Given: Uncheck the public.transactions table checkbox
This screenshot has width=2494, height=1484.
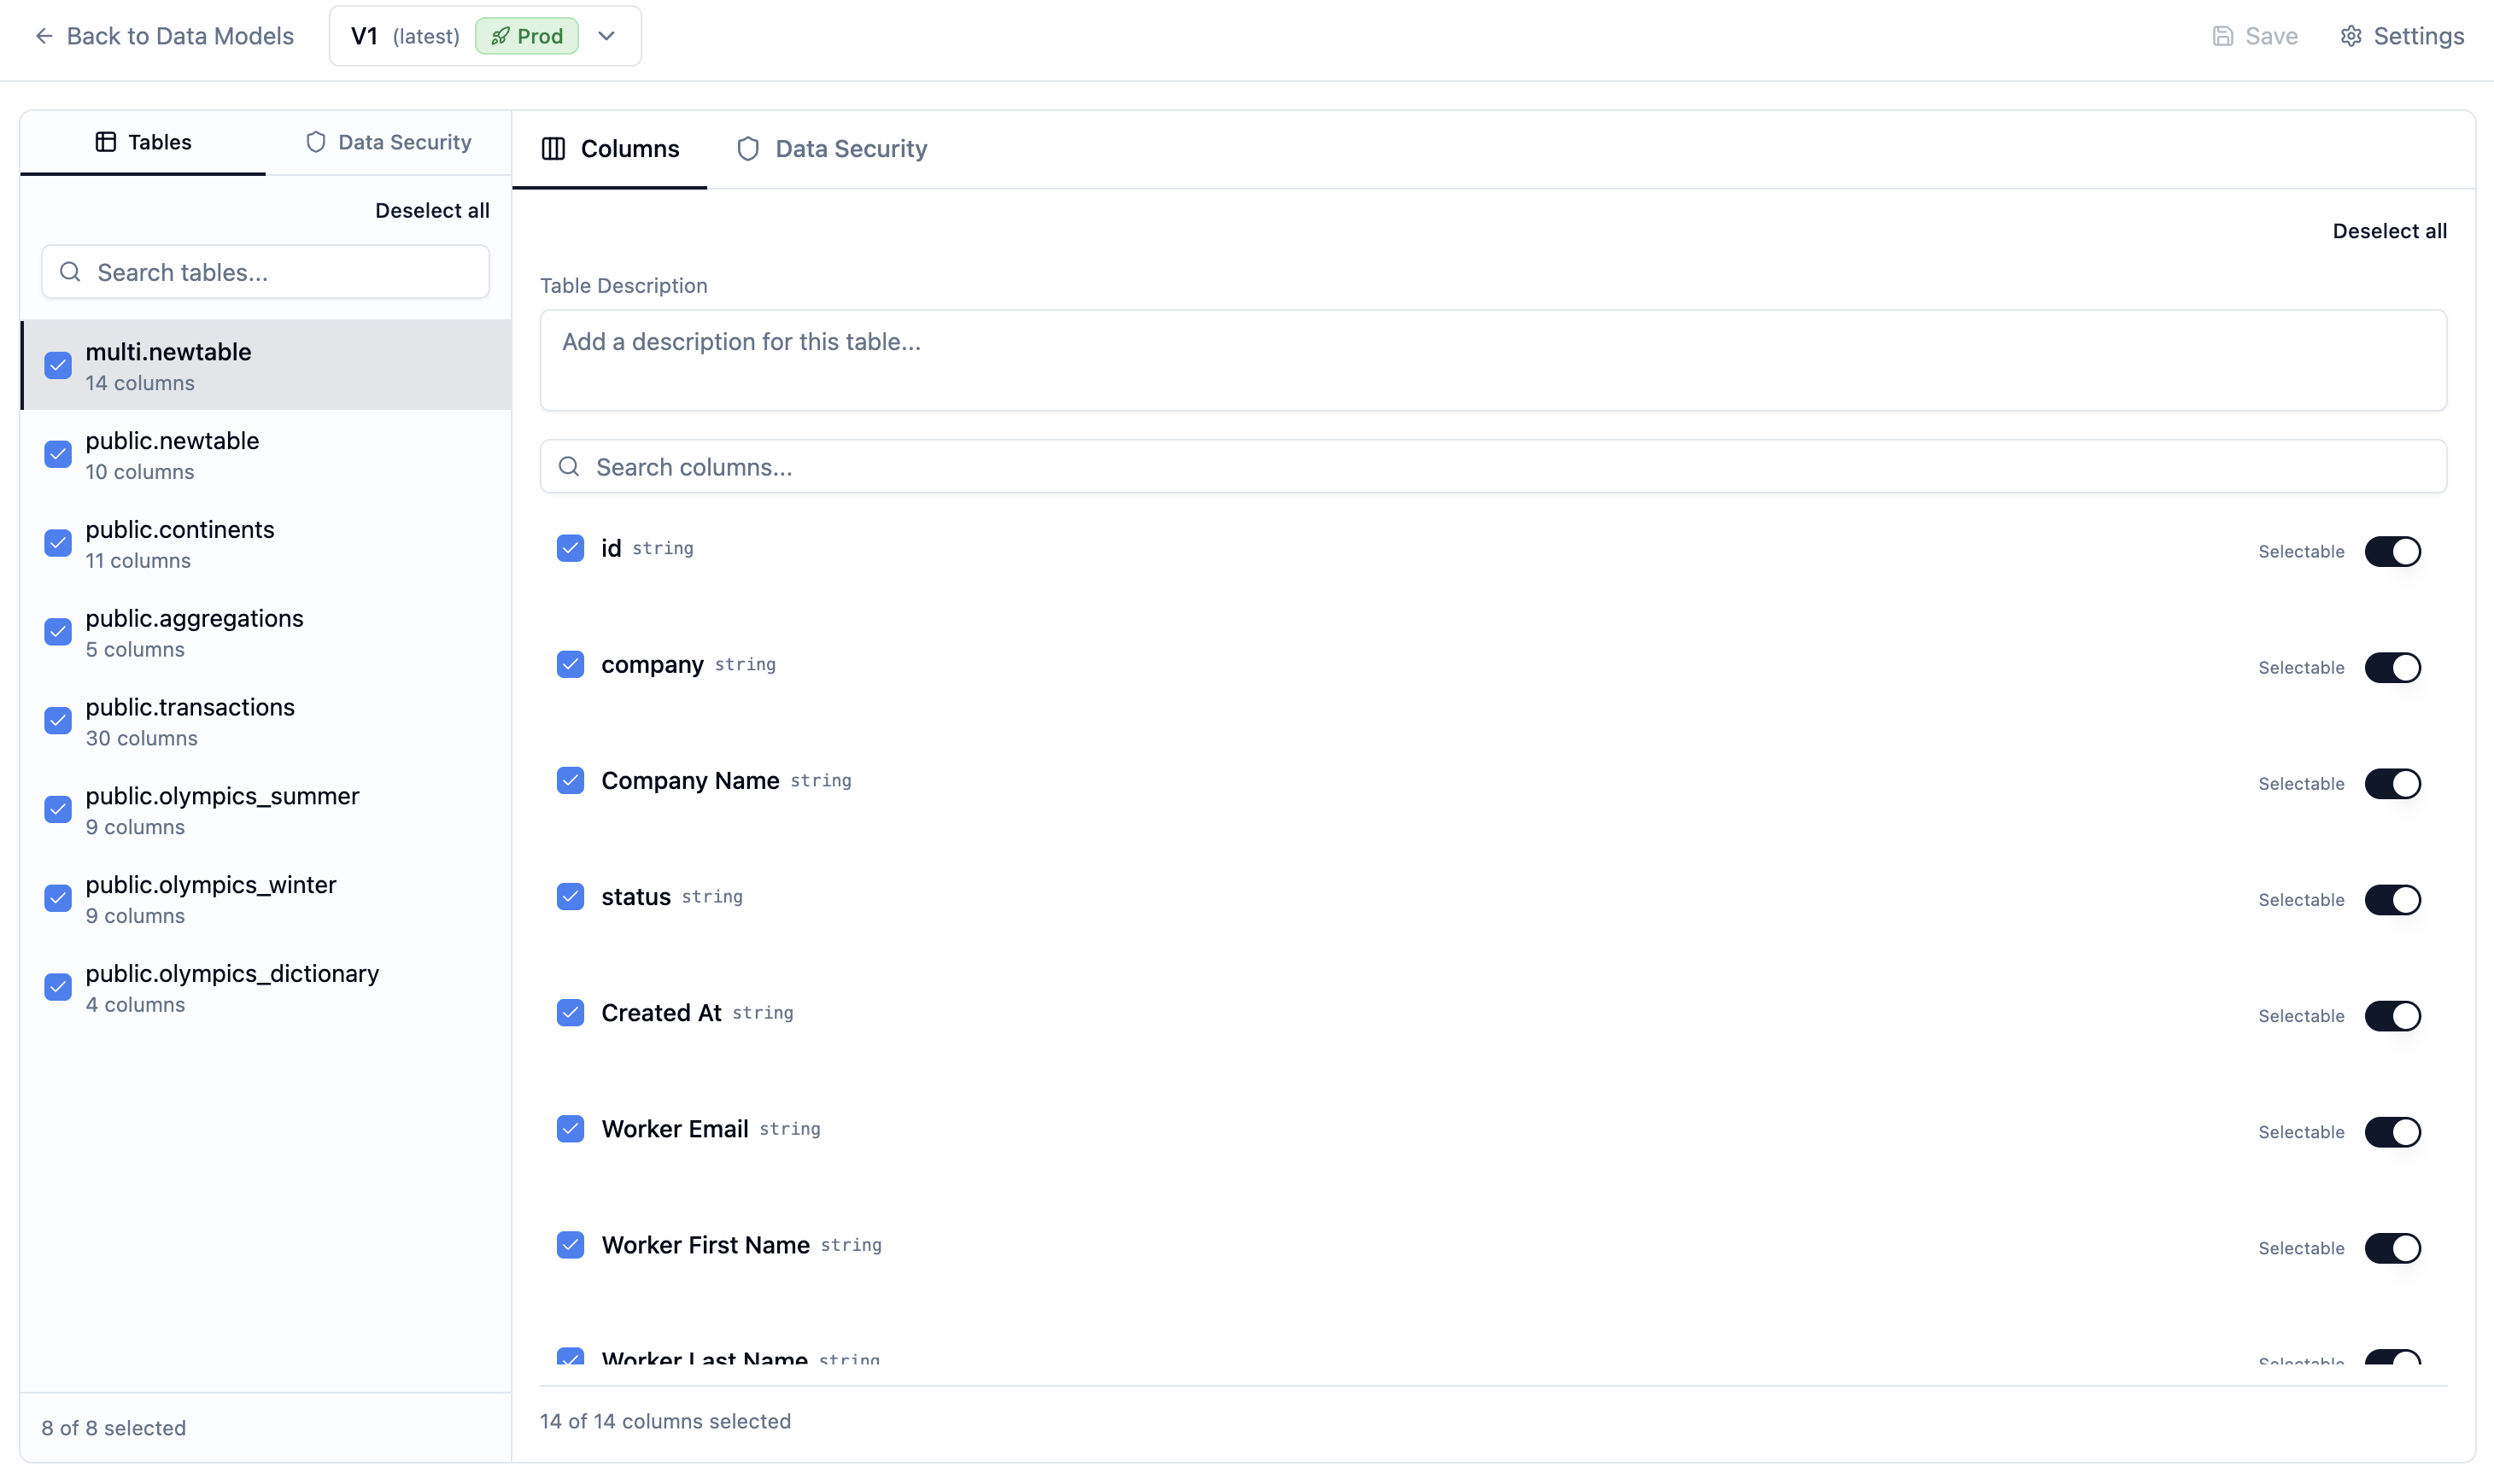Looking at the screenshot, I should 58,721.
